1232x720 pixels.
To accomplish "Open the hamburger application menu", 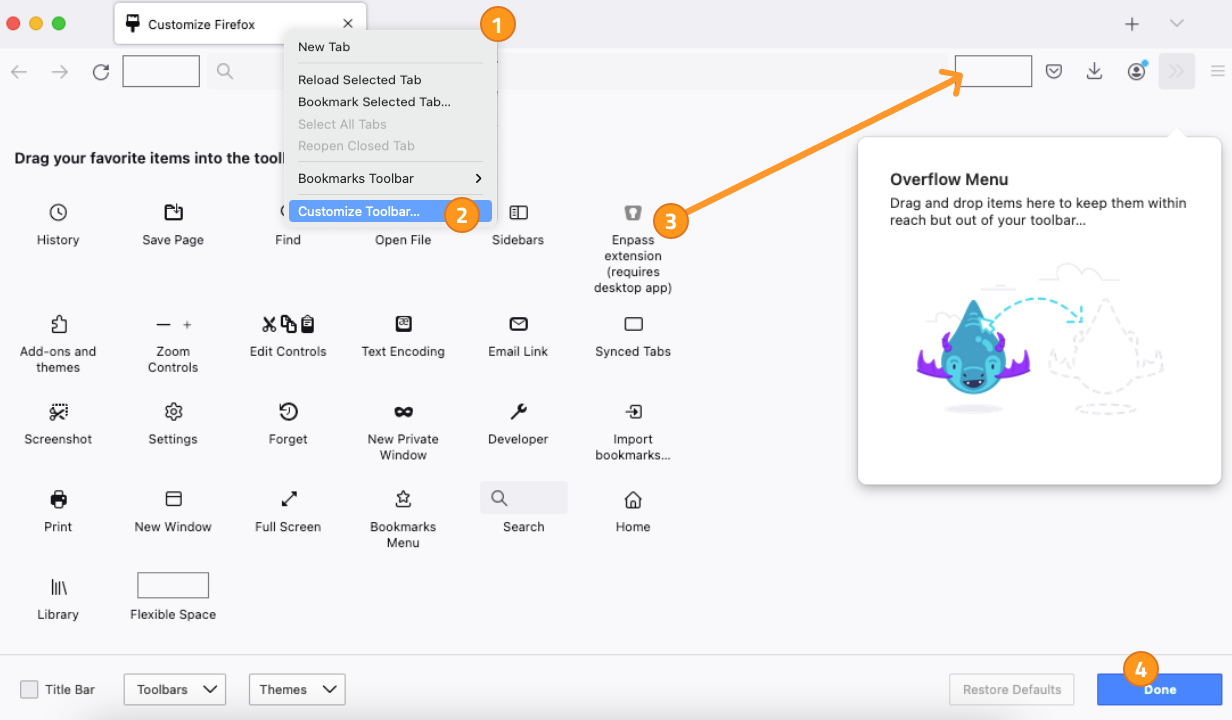I will [1218, 71].
